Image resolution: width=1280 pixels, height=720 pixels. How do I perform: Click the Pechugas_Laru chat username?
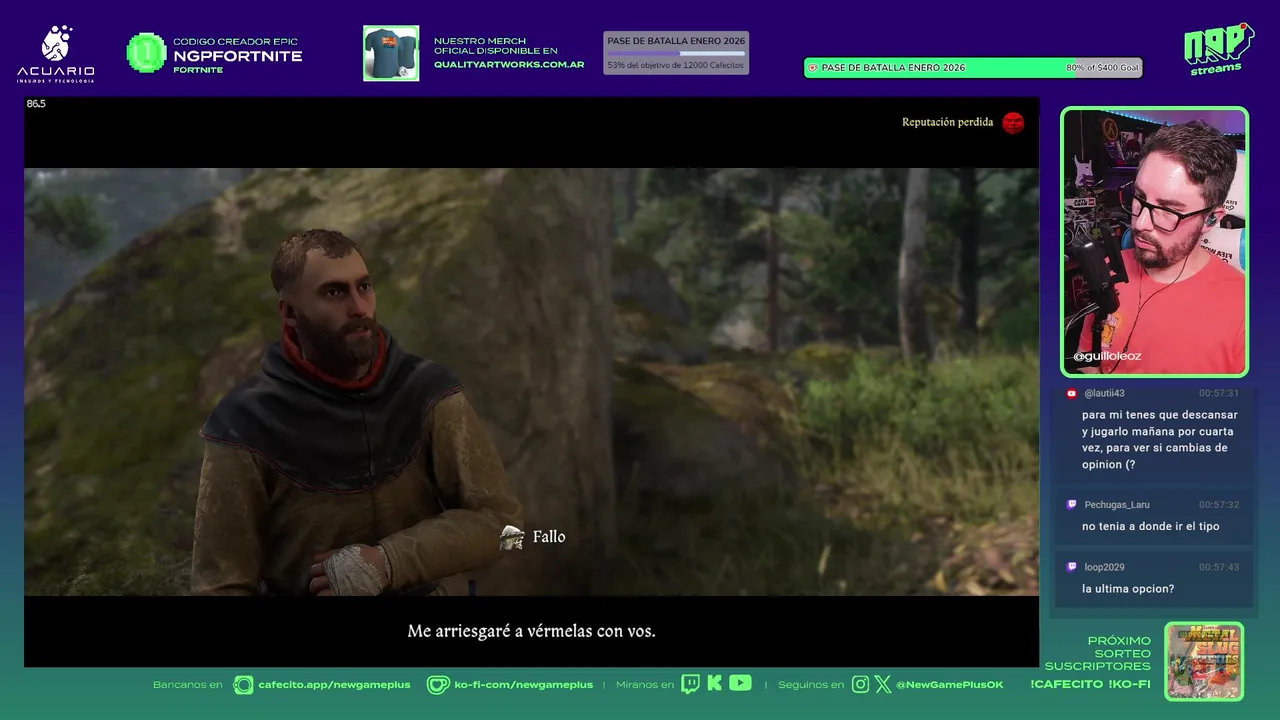tap(1117, 505)
